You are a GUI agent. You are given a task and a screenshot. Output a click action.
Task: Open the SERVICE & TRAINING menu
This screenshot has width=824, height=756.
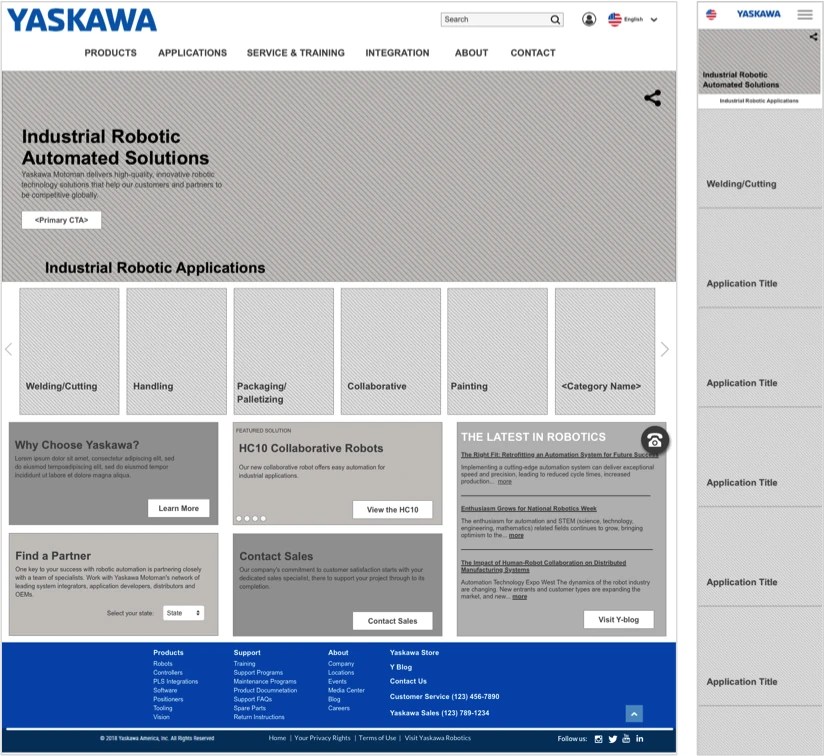pyautogui.click(x=296, y=53)
